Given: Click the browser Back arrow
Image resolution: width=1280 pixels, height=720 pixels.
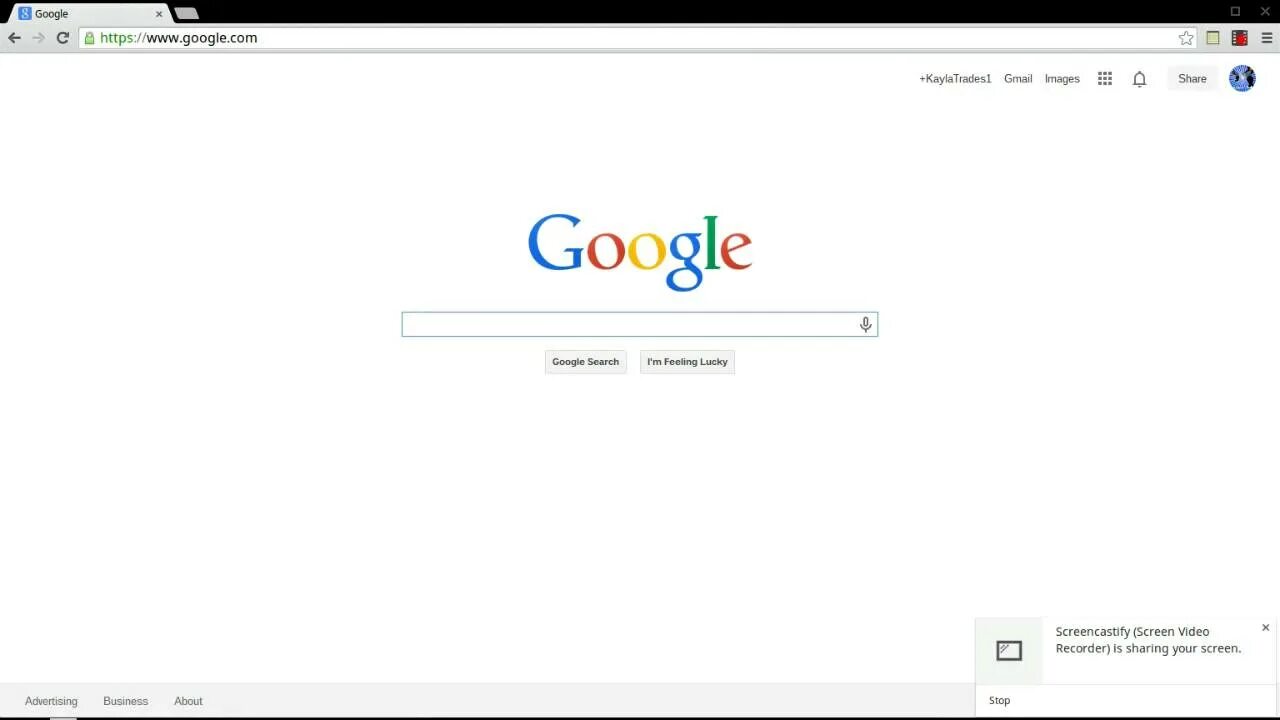Looking at the screenshot, I should coord(14,38).
